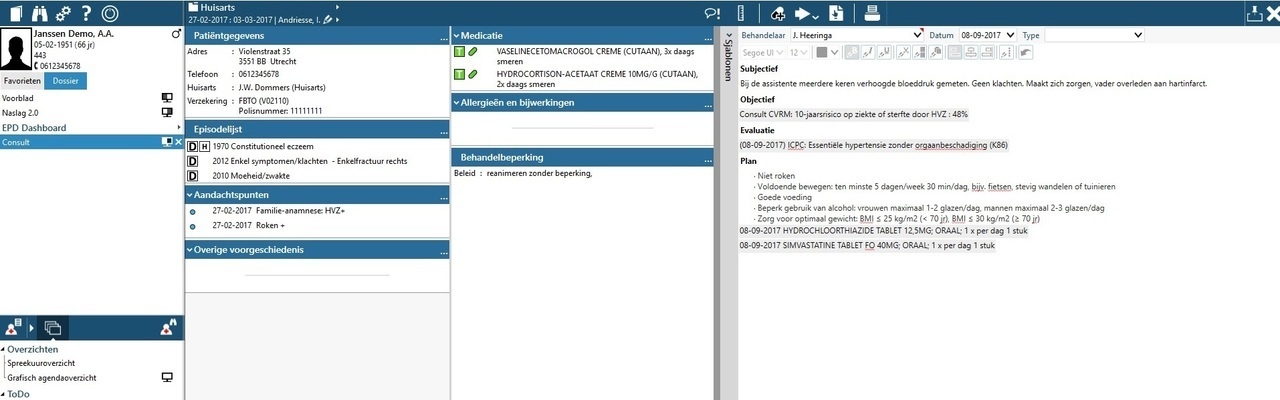
Task: Toggle italic formatting in editor toolbar
Action: point(869,52)
